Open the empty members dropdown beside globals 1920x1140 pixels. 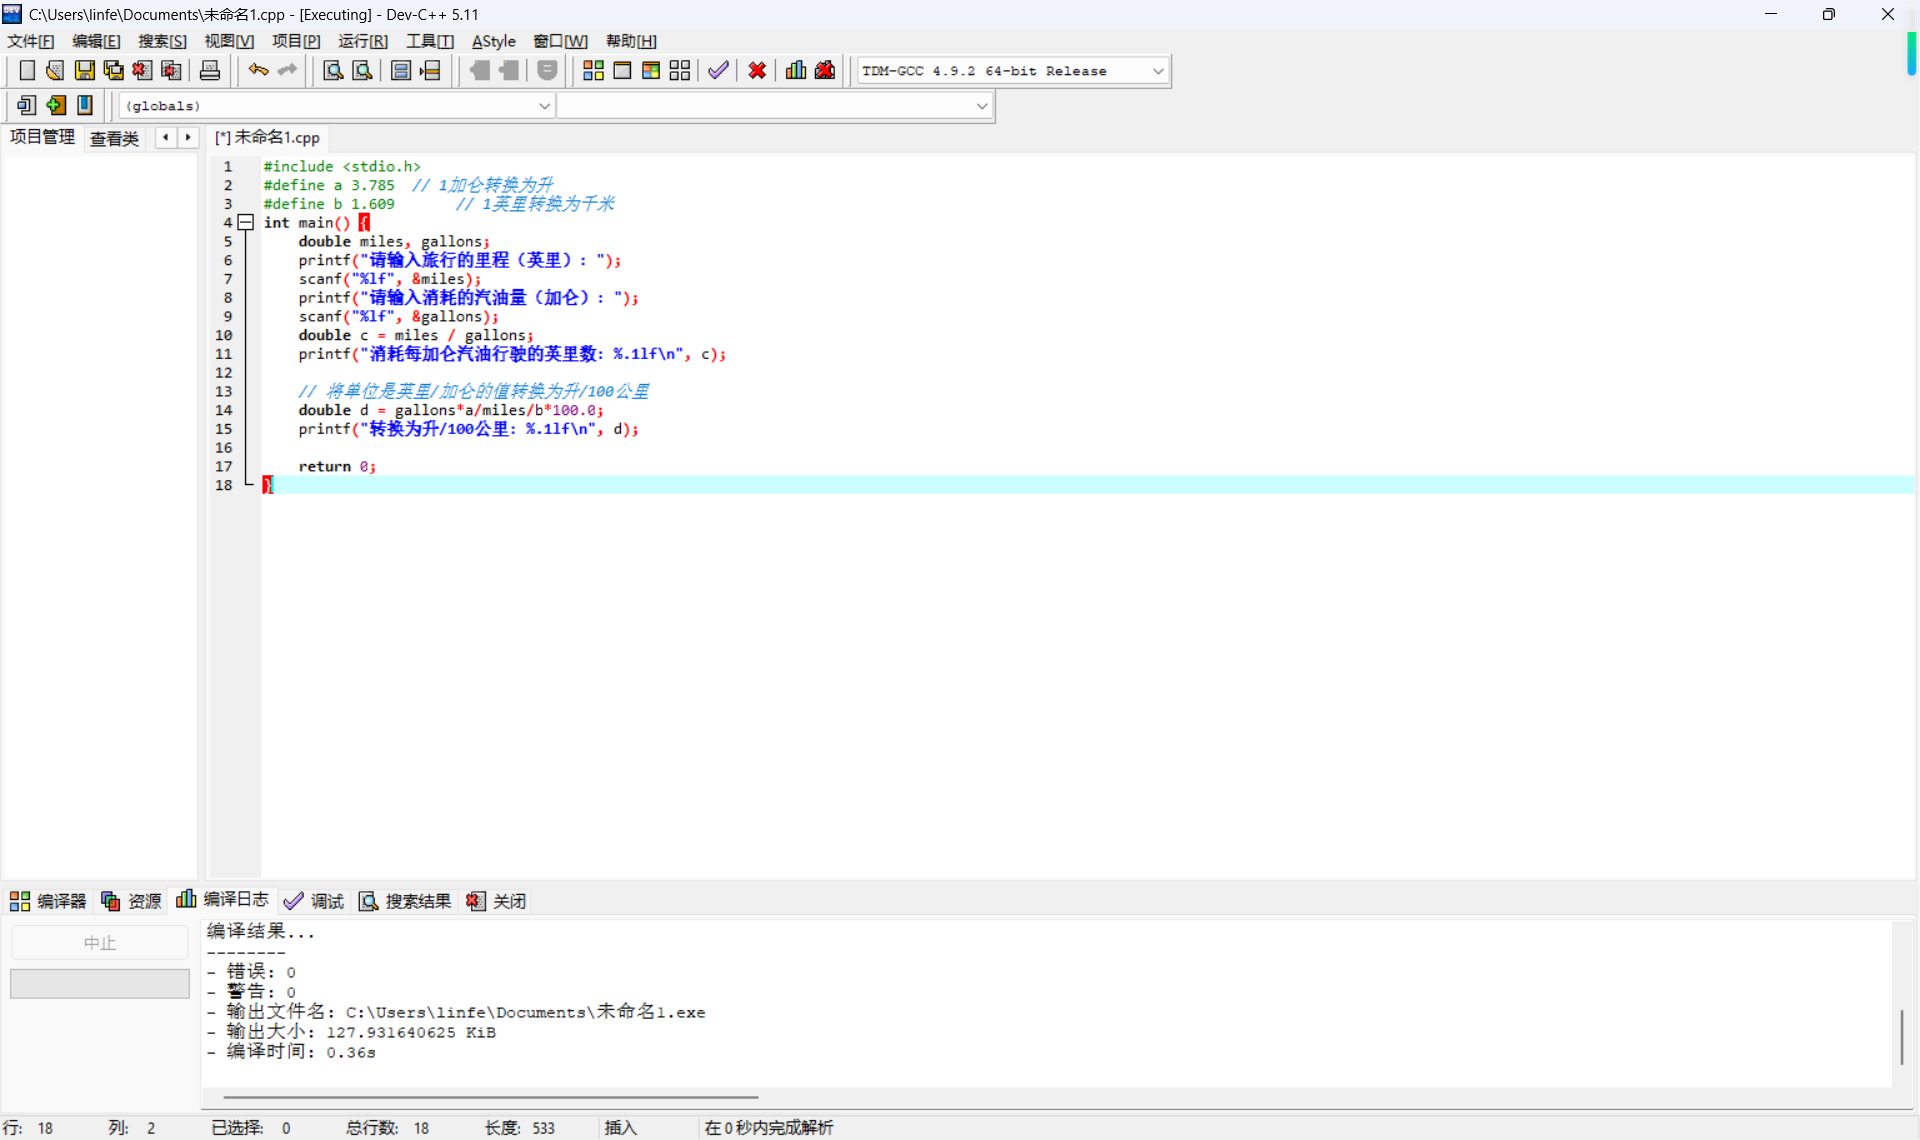coord(981,106)
